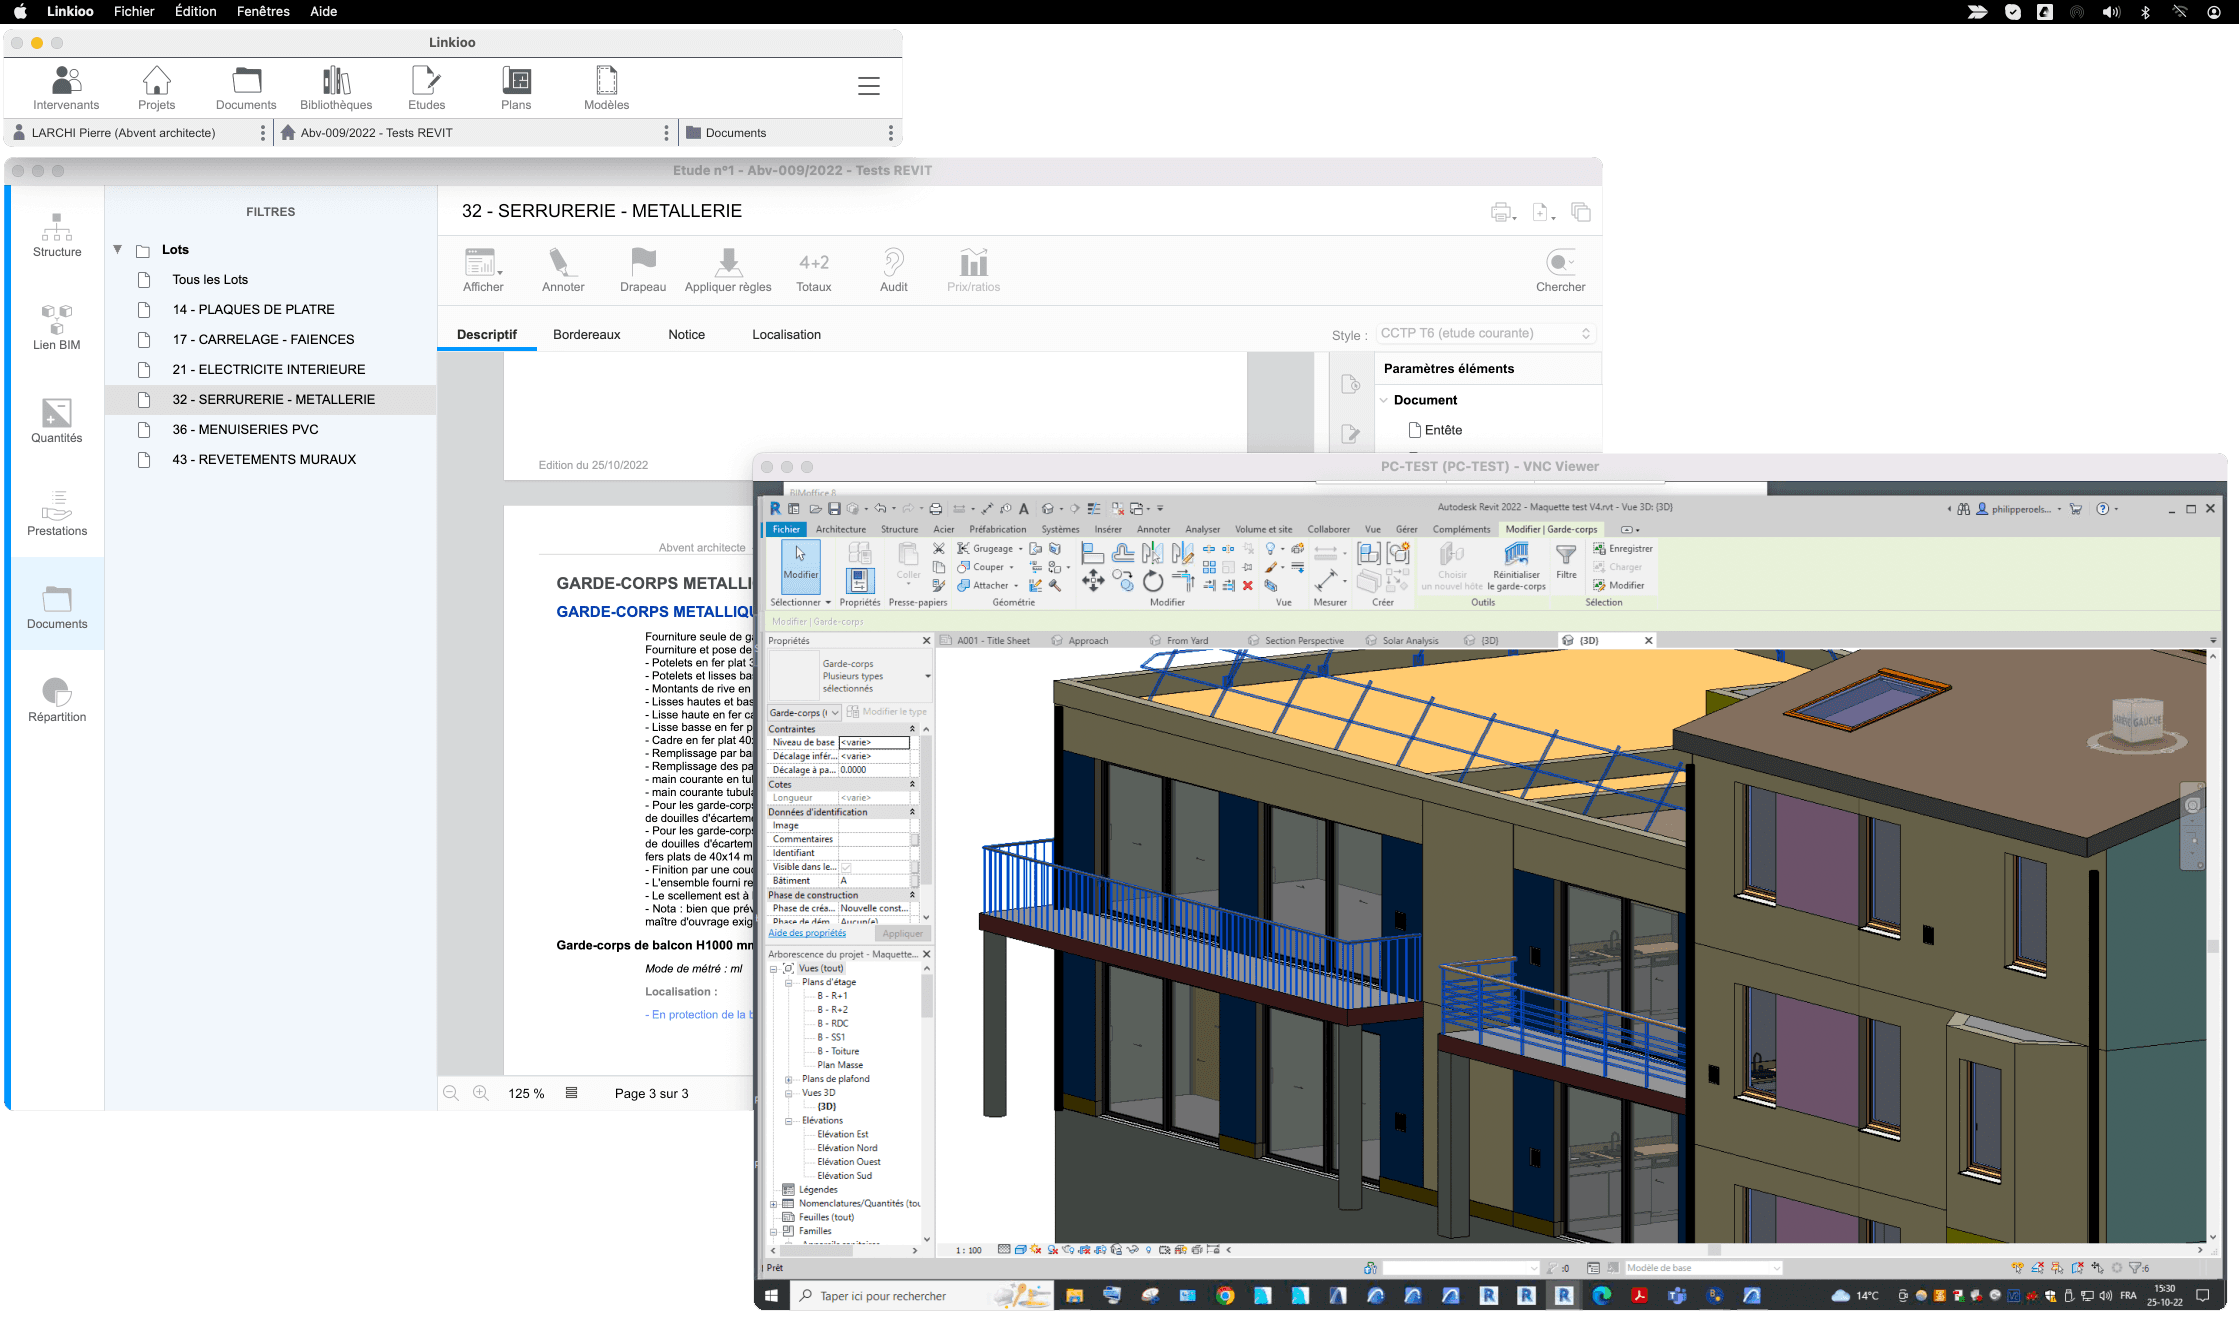Open the Style CCTP T6 dropdown
Image resolution: width=2239 pixels, height=1324 pixels.
pyautogui.click(x=1485, y=334)
